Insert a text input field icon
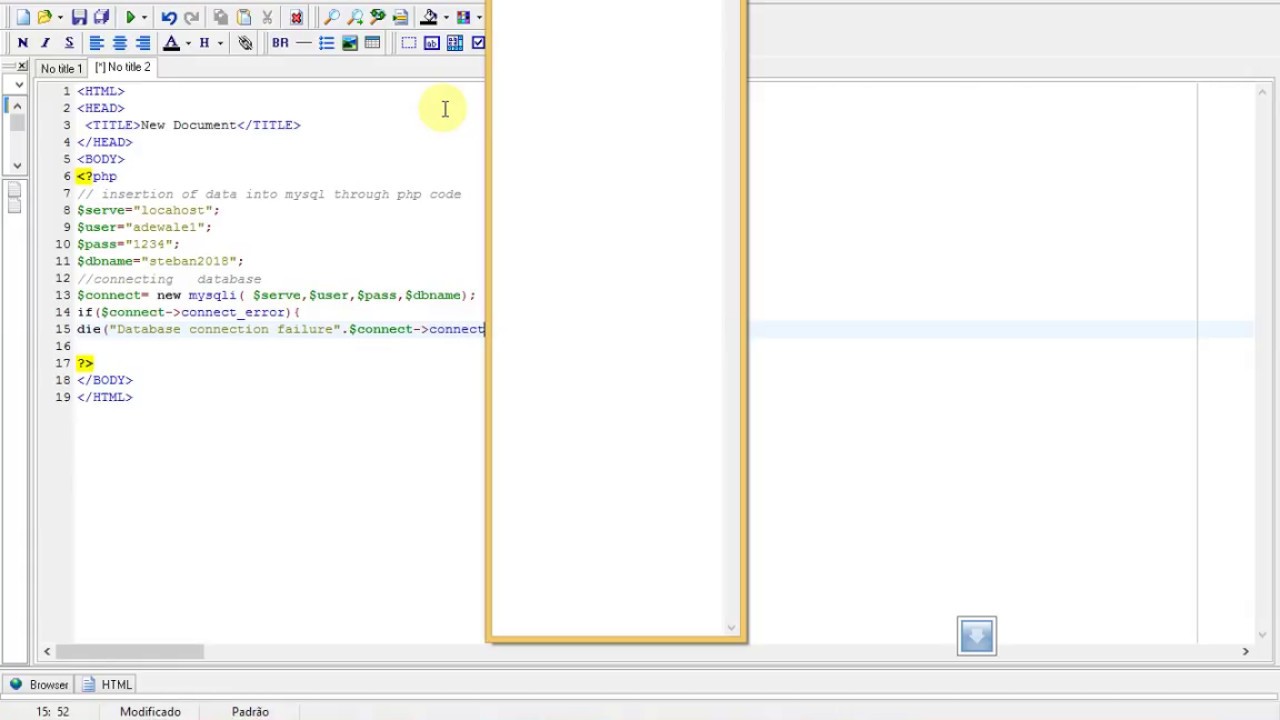1280x720 pixels. pyautogui.click(x=432, y=43)
